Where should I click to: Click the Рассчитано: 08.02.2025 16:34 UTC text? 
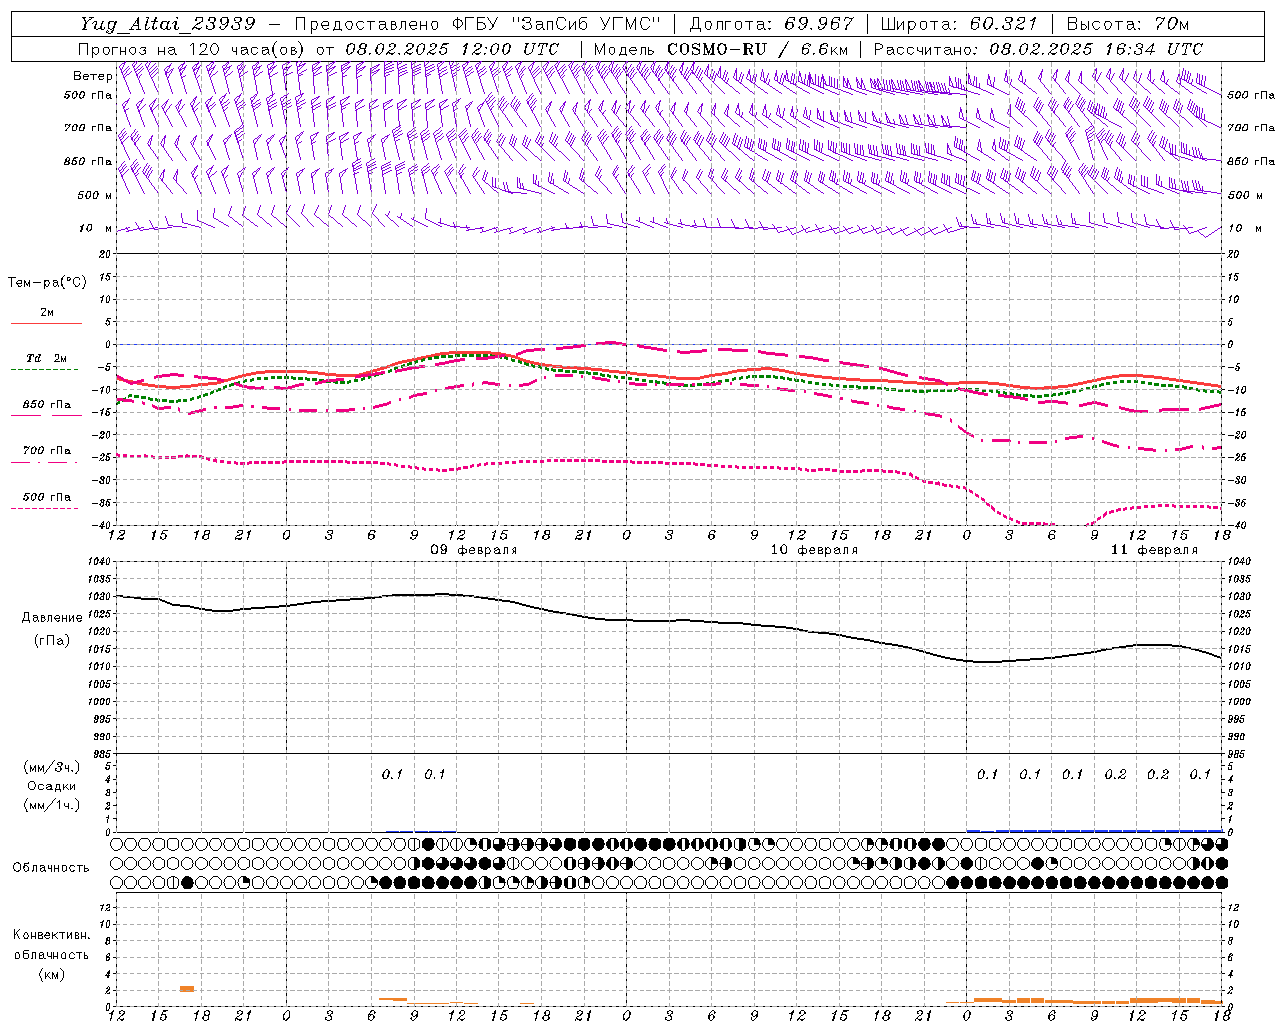[1038, 49]
